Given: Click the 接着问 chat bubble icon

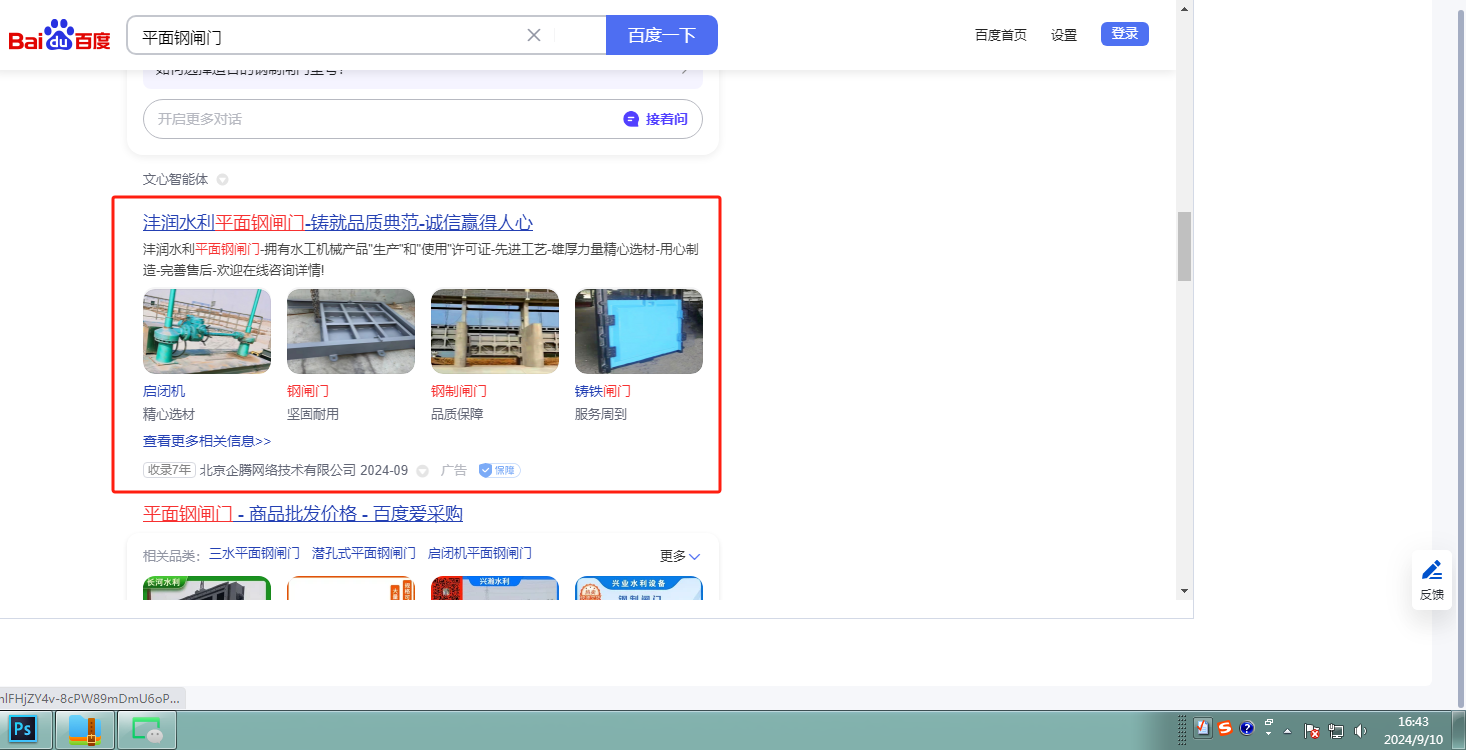Looking at the screenshot, I should (x=631, y=119).
